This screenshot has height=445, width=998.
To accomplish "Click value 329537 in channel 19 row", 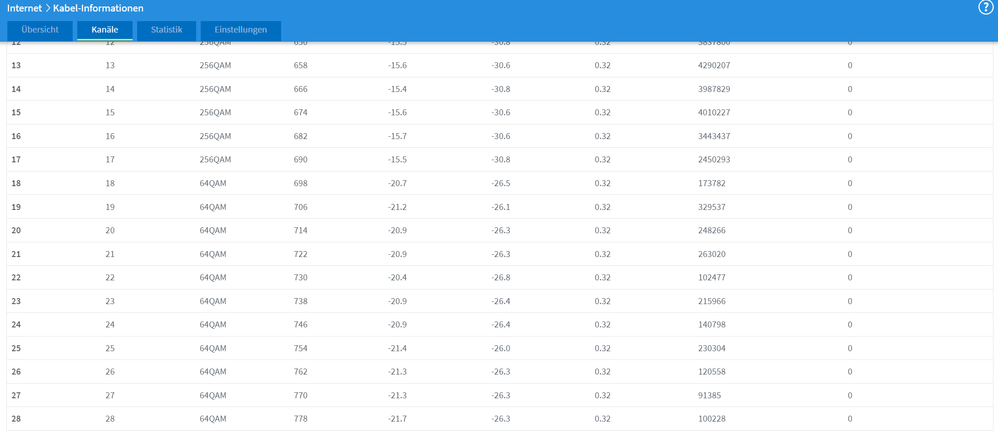I will click(x=712, y=207).
